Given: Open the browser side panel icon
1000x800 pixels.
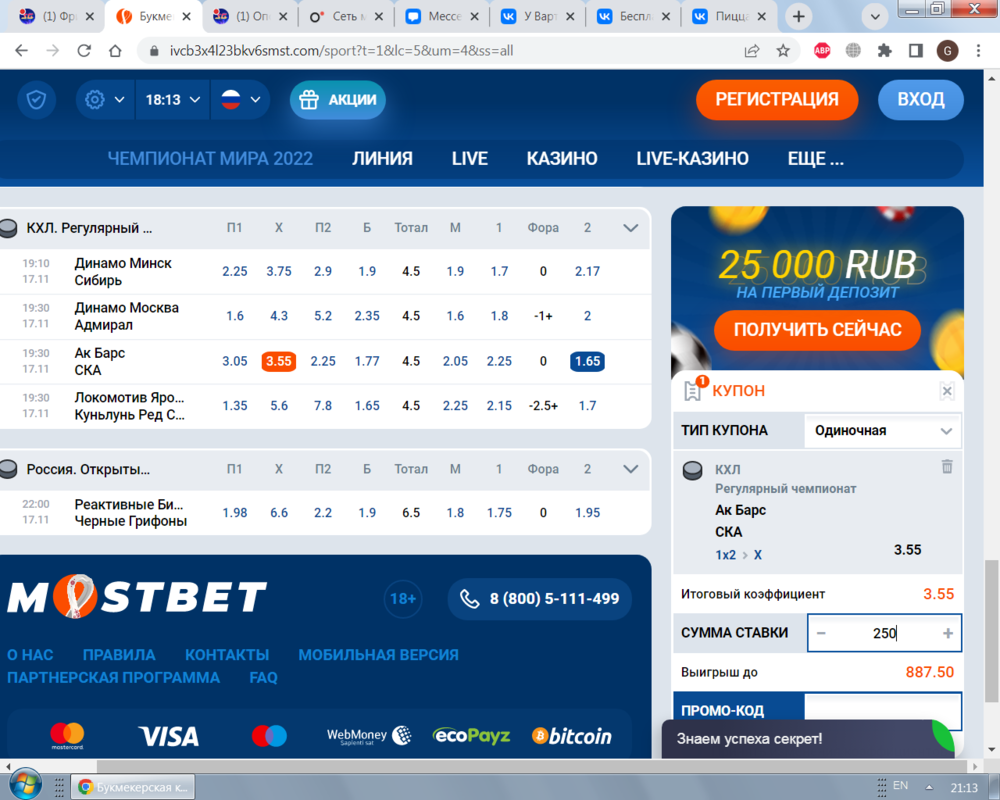Looking at the screenshot, I should click(x=916, y=51).
